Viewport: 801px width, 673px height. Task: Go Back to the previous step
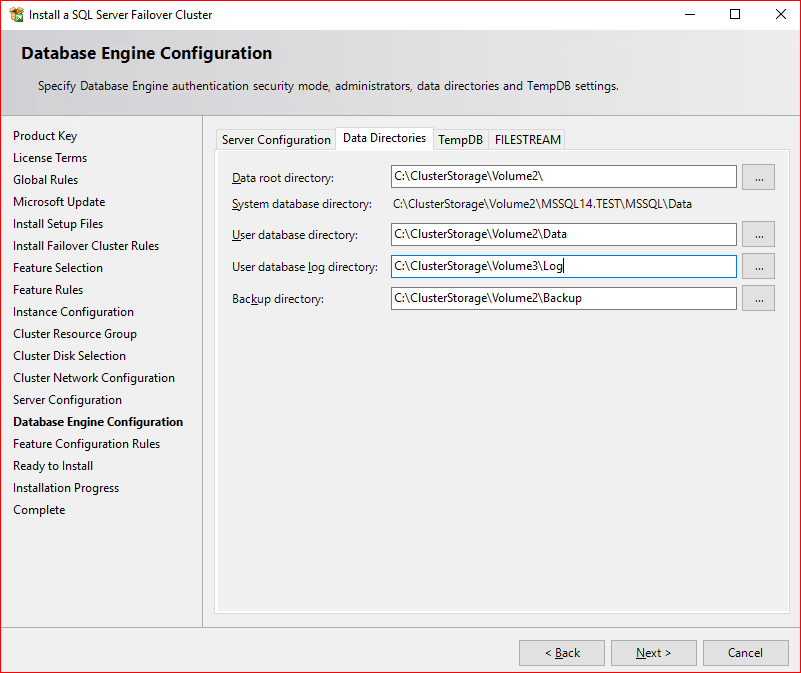pyautogui.click(x=562, y=653)
